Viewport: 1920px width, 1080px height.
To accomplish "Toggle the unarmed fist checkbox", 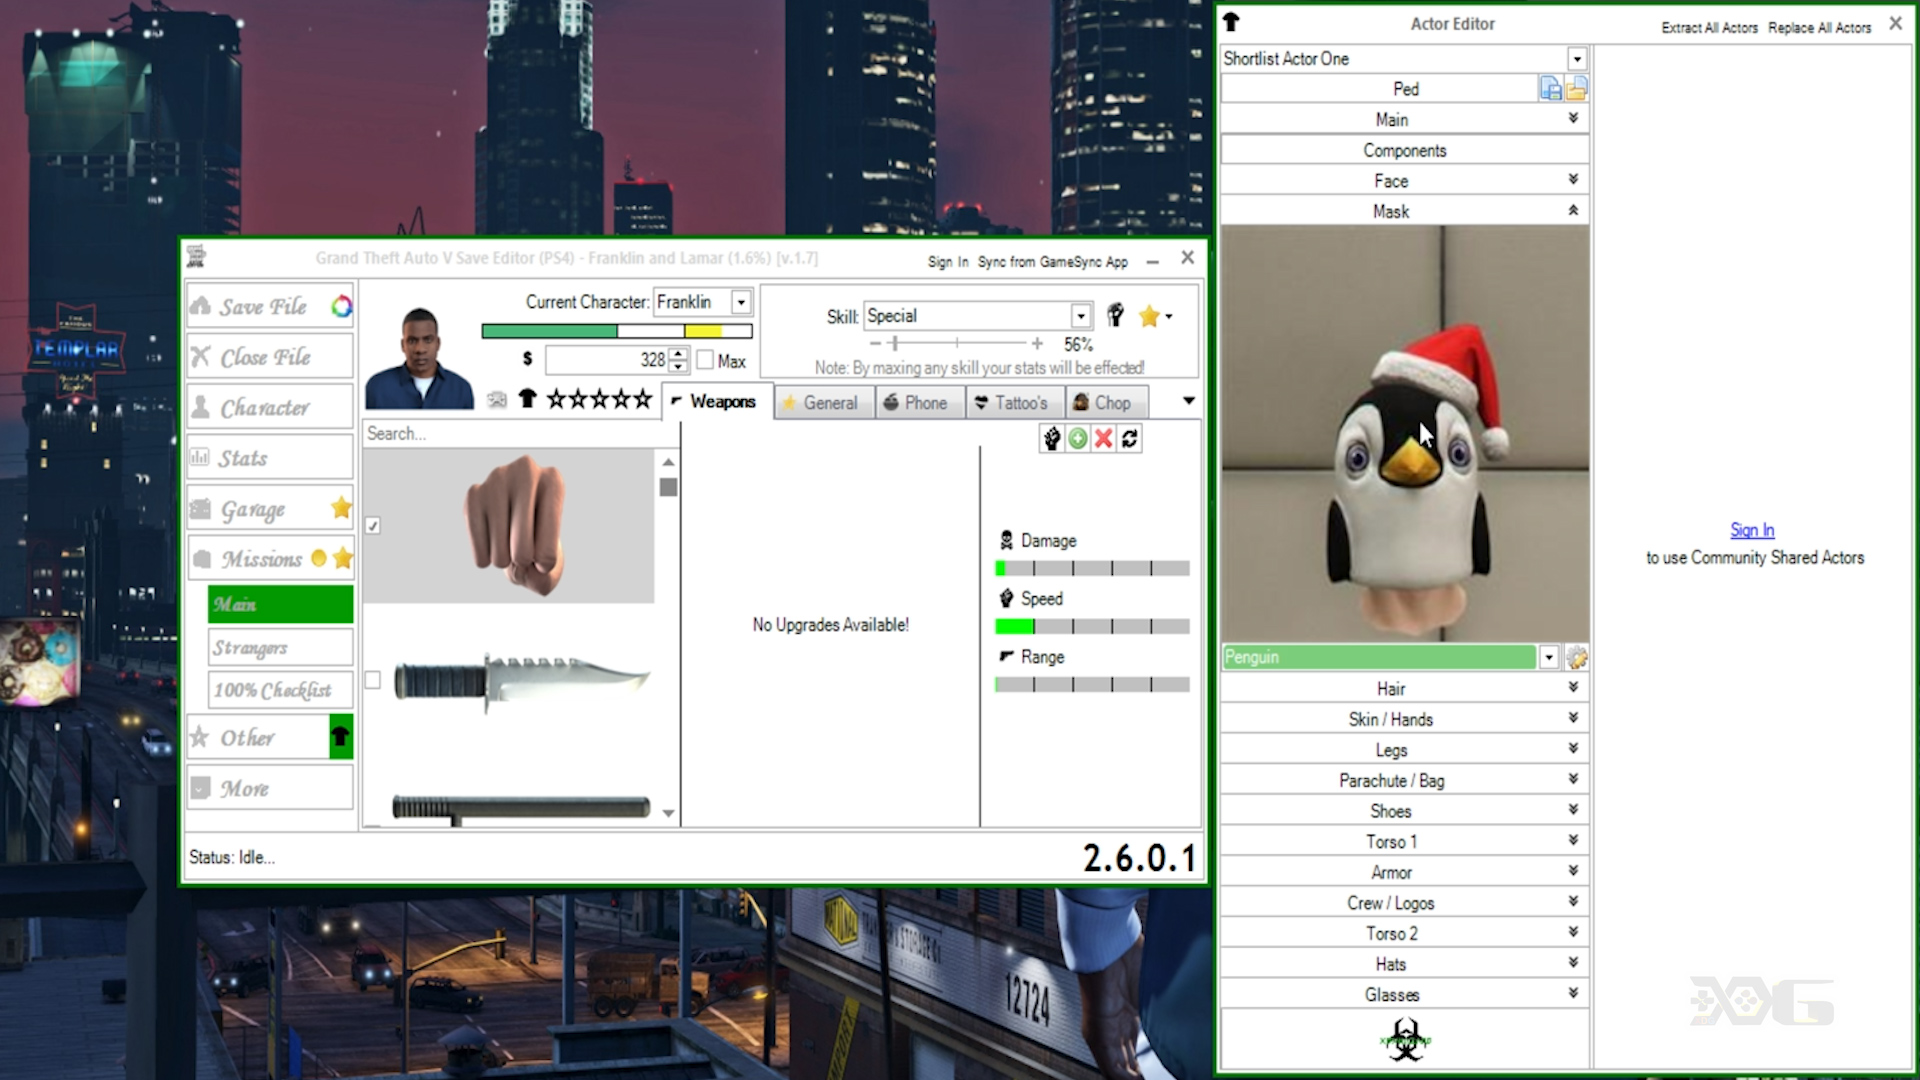I will tap(373, 525).
